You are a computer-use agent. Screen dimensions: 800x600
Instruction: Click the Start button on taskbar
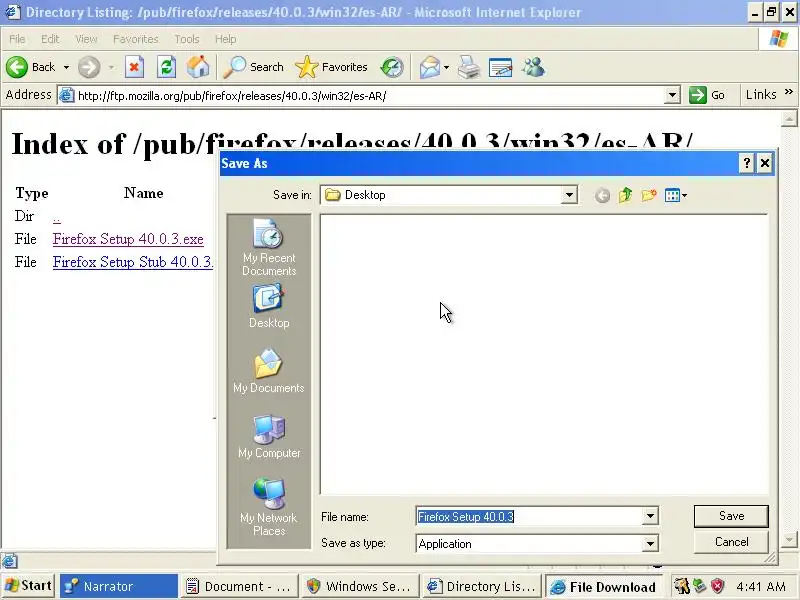pos(29,586)
